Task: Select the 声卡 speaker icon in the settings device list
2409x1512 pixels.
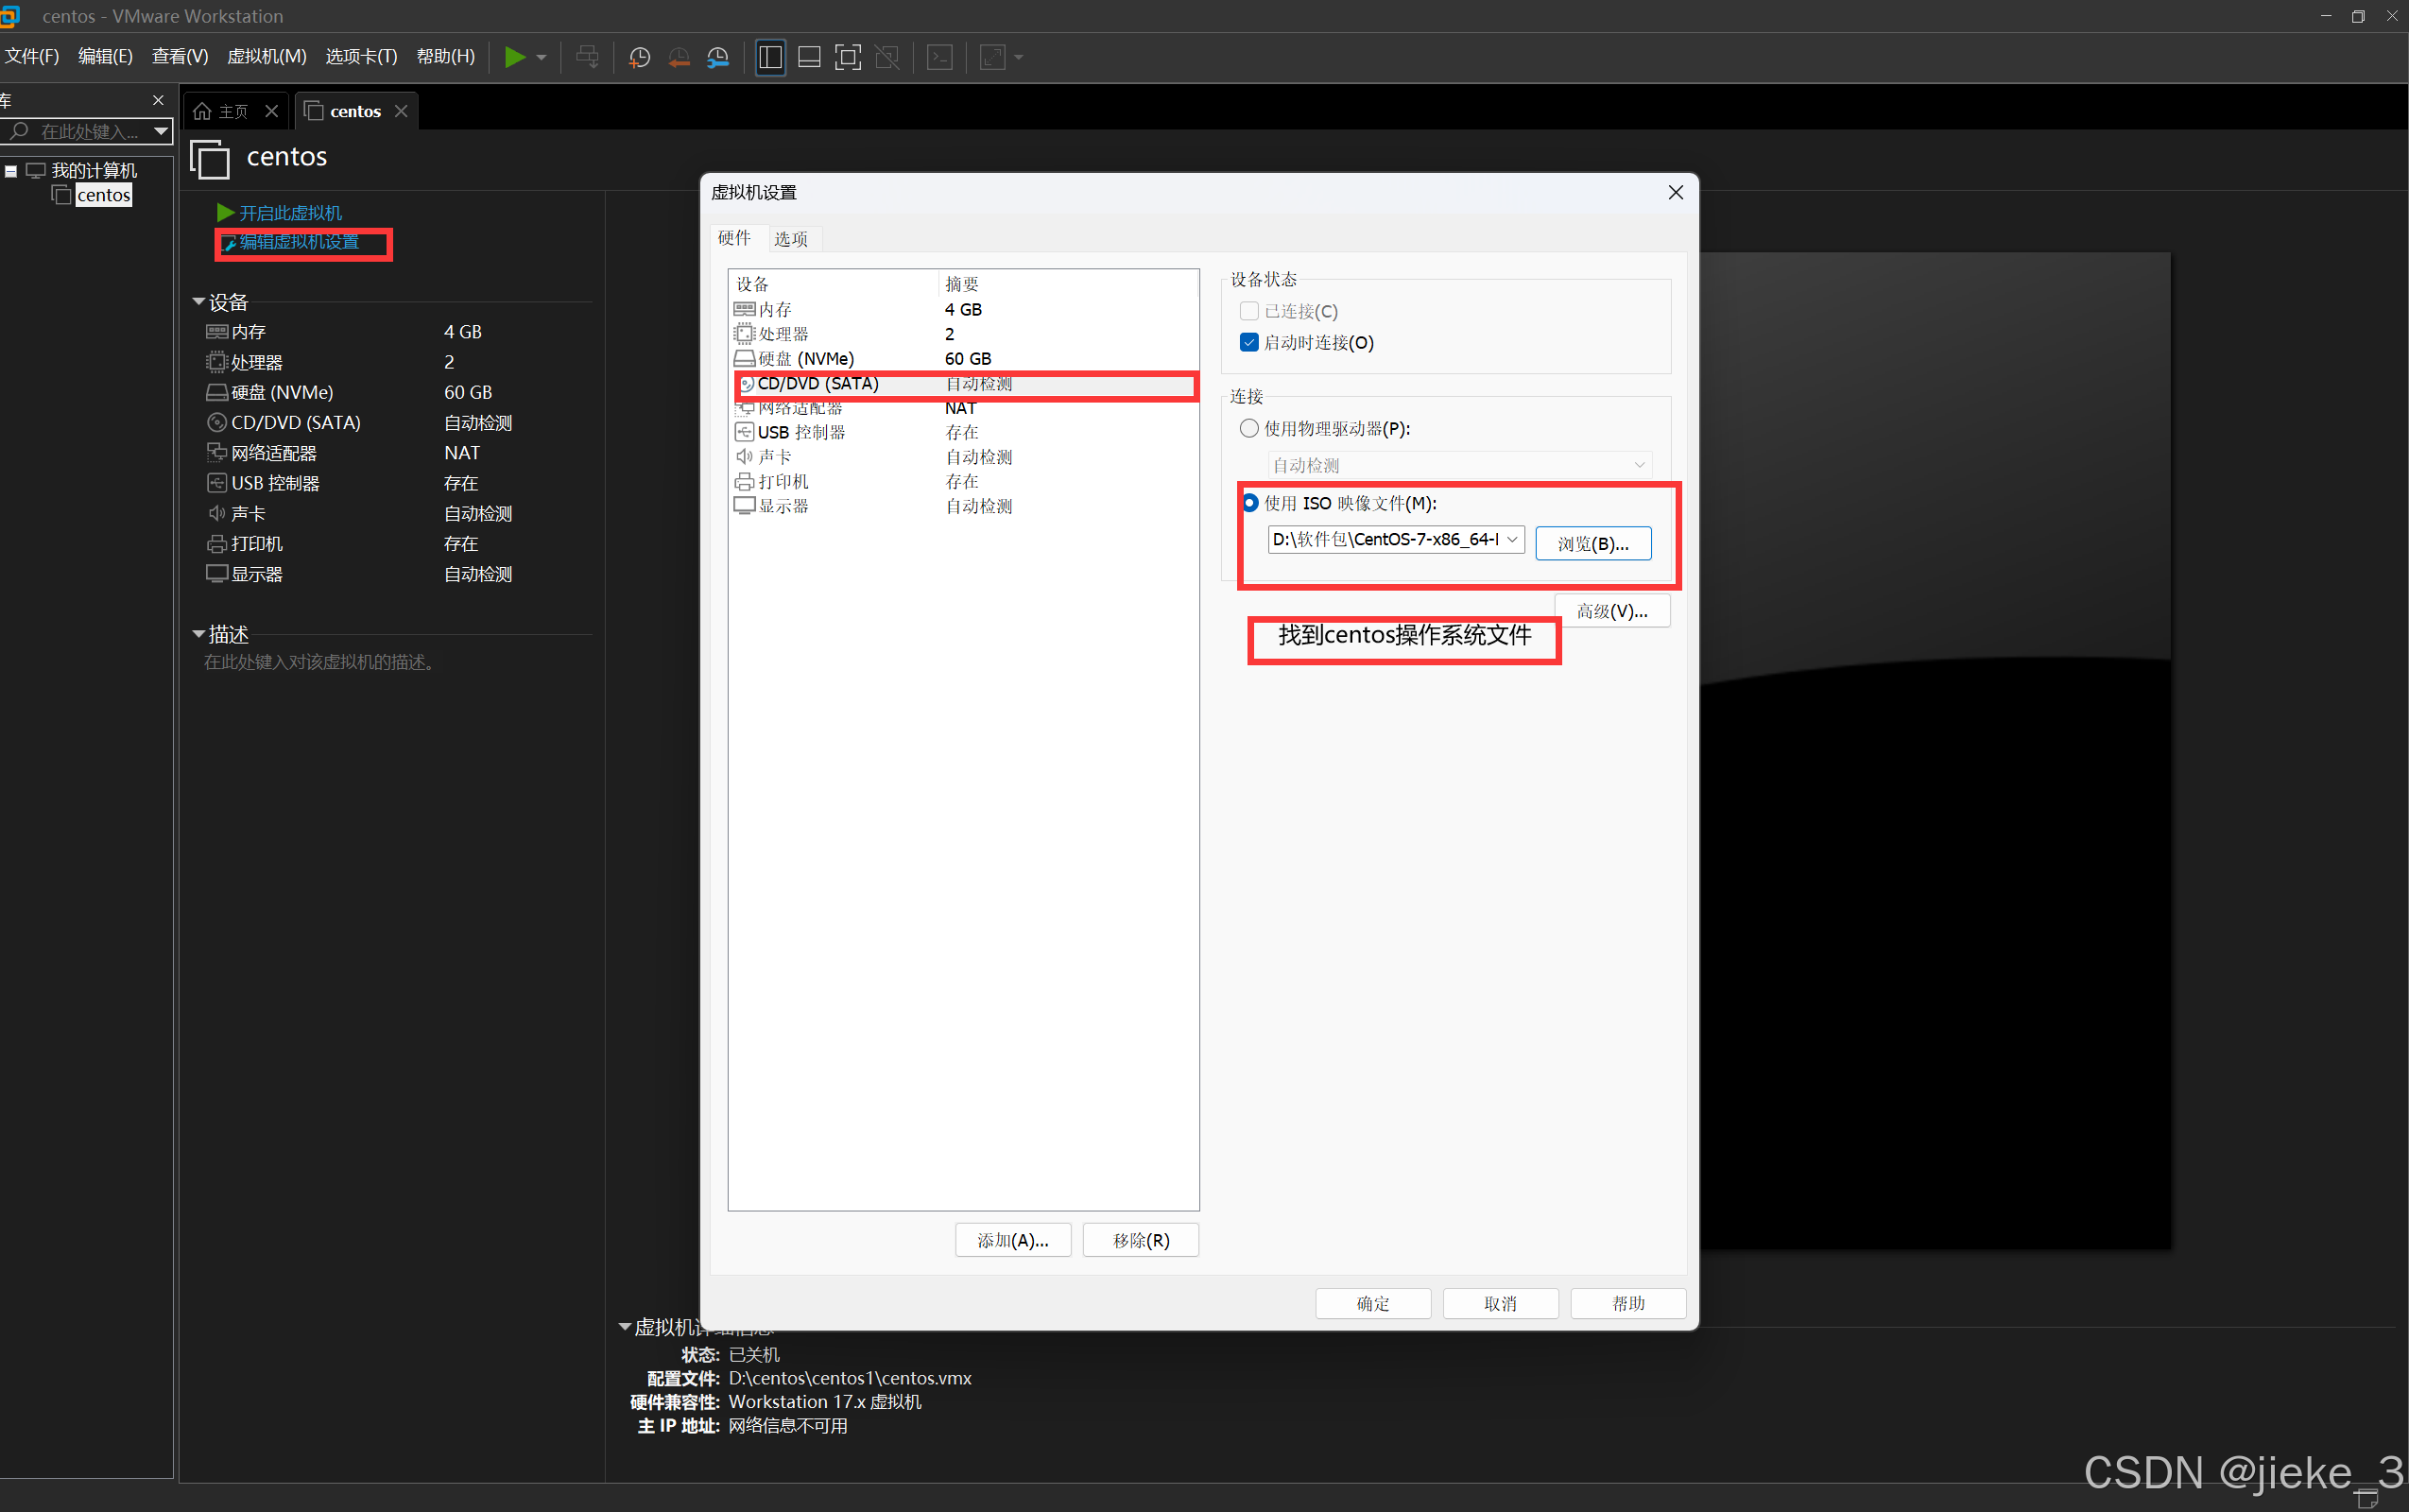Action: (x=744, y=457)
